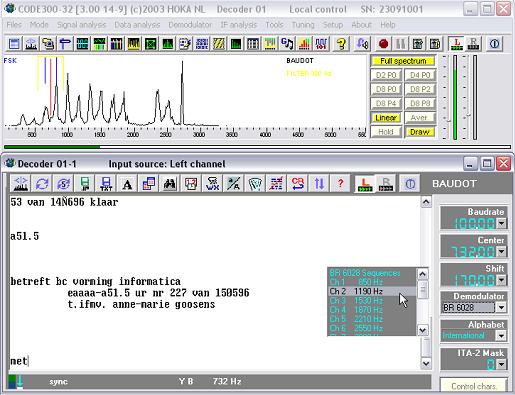The image size is (515, 395).
Task: Click the CR carriage return icon
Action: coord(298,183)
